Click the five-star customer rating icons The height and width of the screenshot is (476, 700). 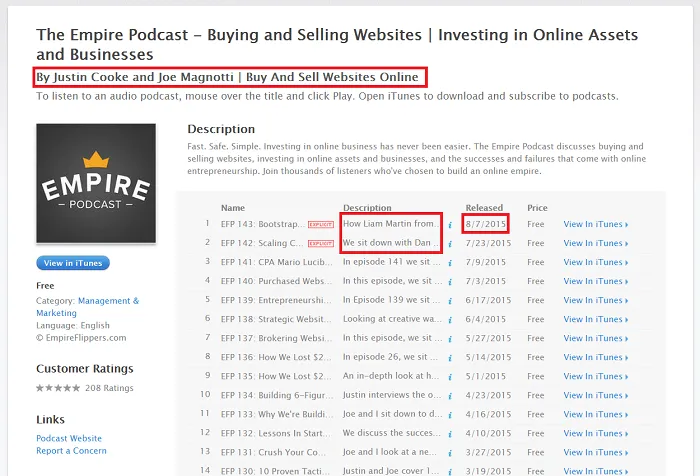[58, 388]
